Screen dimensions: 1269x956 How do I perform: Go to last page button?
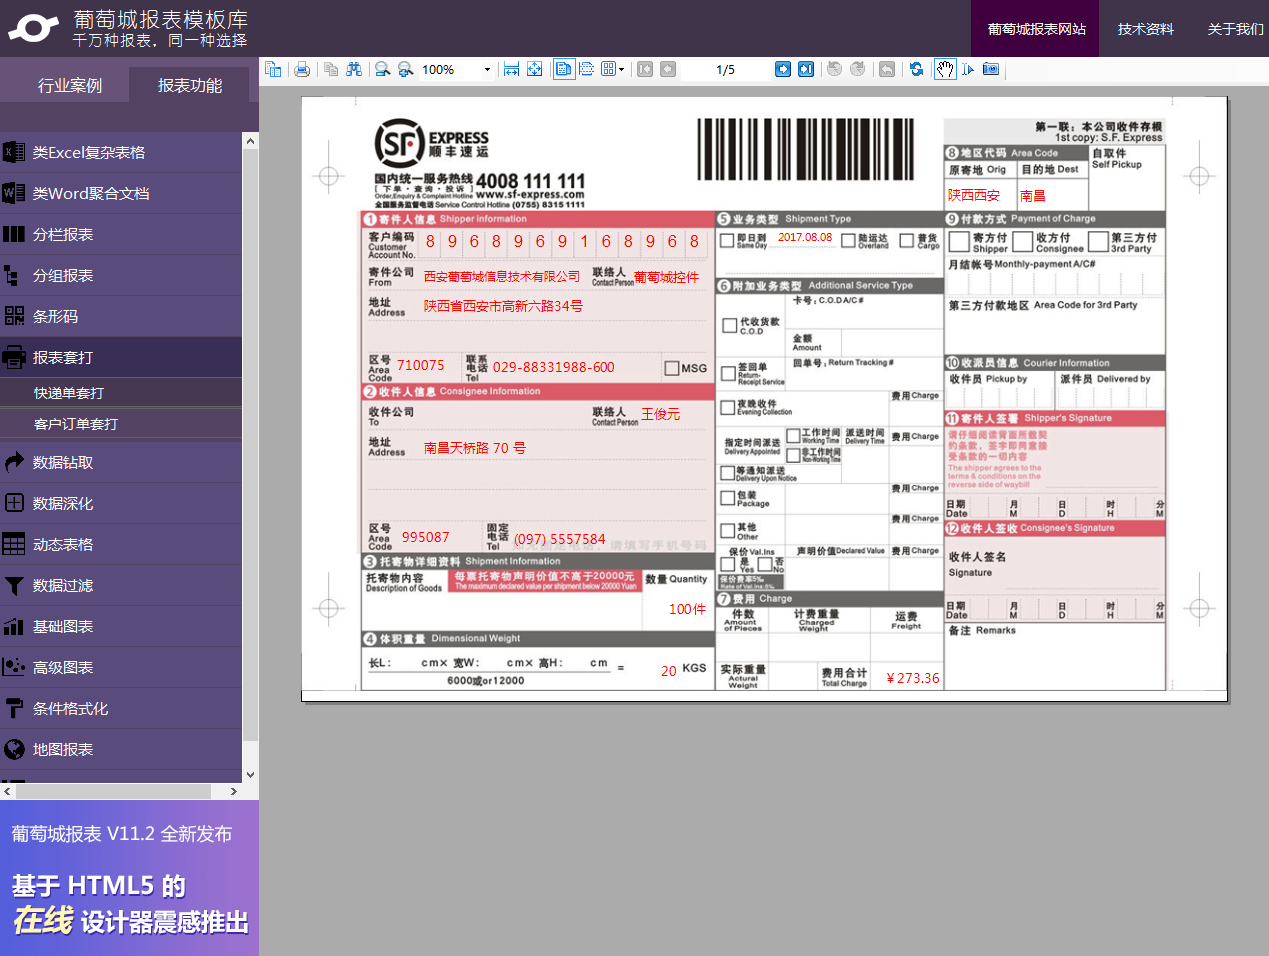(x=806, y=69)
